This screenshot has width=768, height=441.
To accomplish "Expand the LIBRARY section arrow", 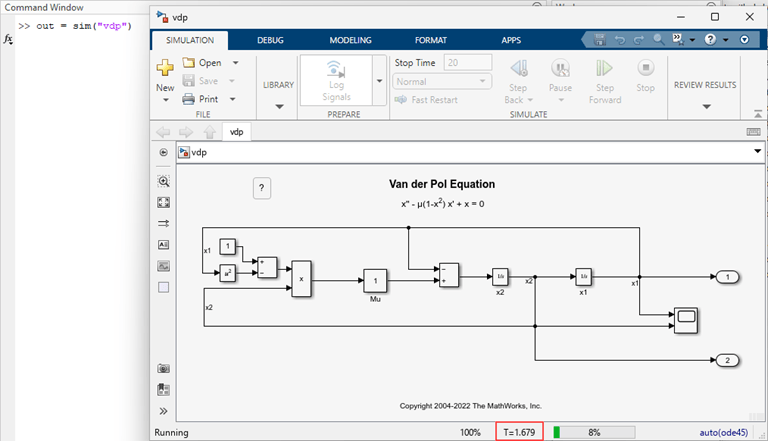I will click(x=279, y=106).
